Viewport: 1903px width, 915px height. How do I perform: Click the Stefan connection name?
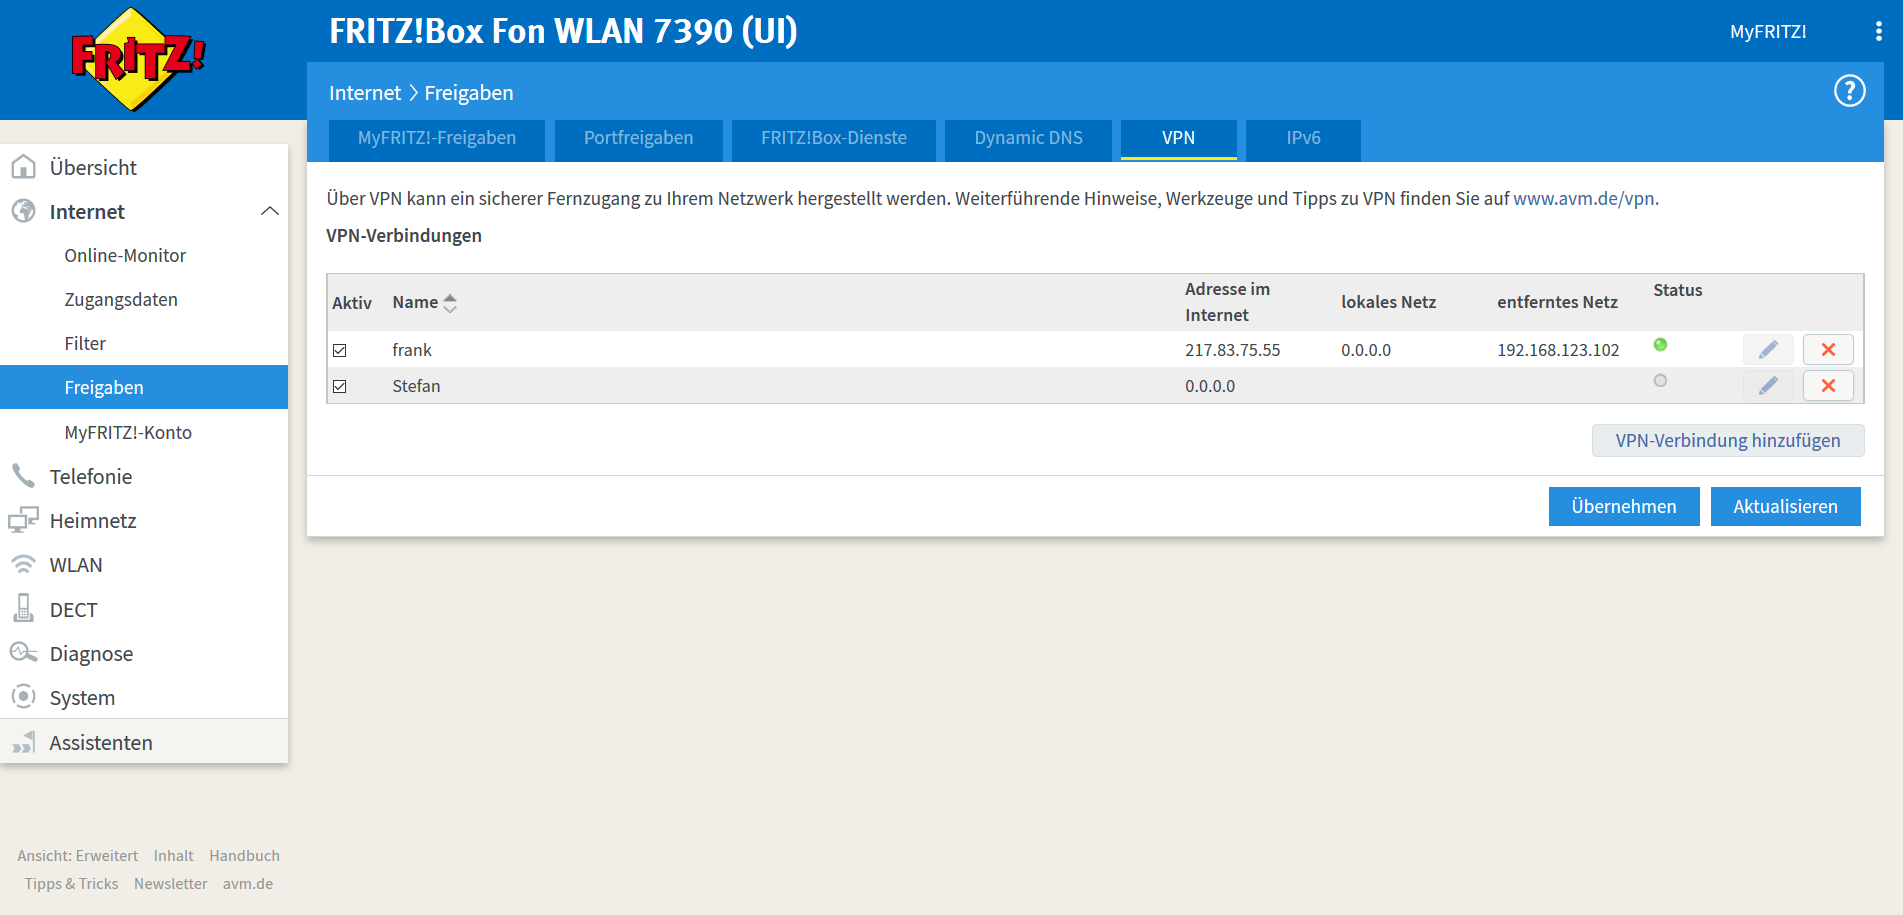click(x=416, y=386)
